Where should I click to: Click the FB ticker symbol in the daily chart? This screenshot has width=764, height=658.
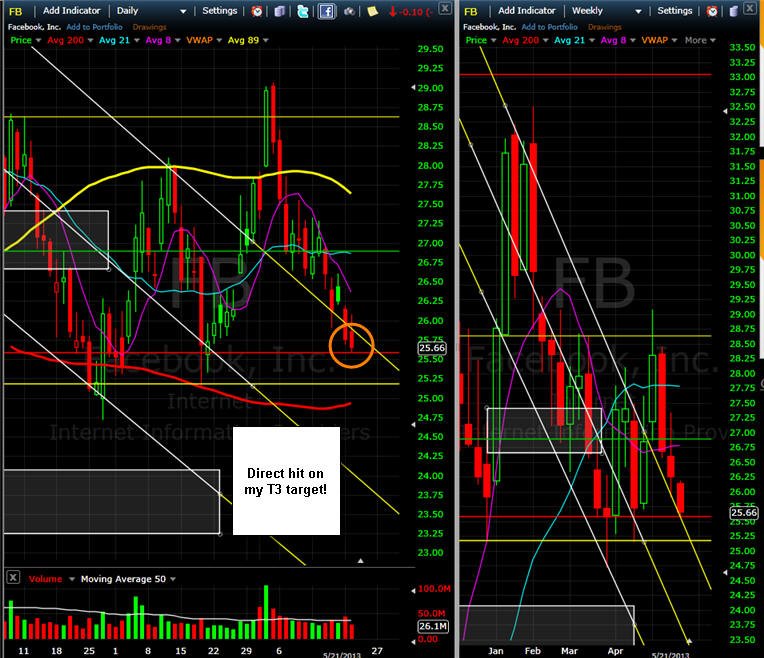tap(16, 11)
